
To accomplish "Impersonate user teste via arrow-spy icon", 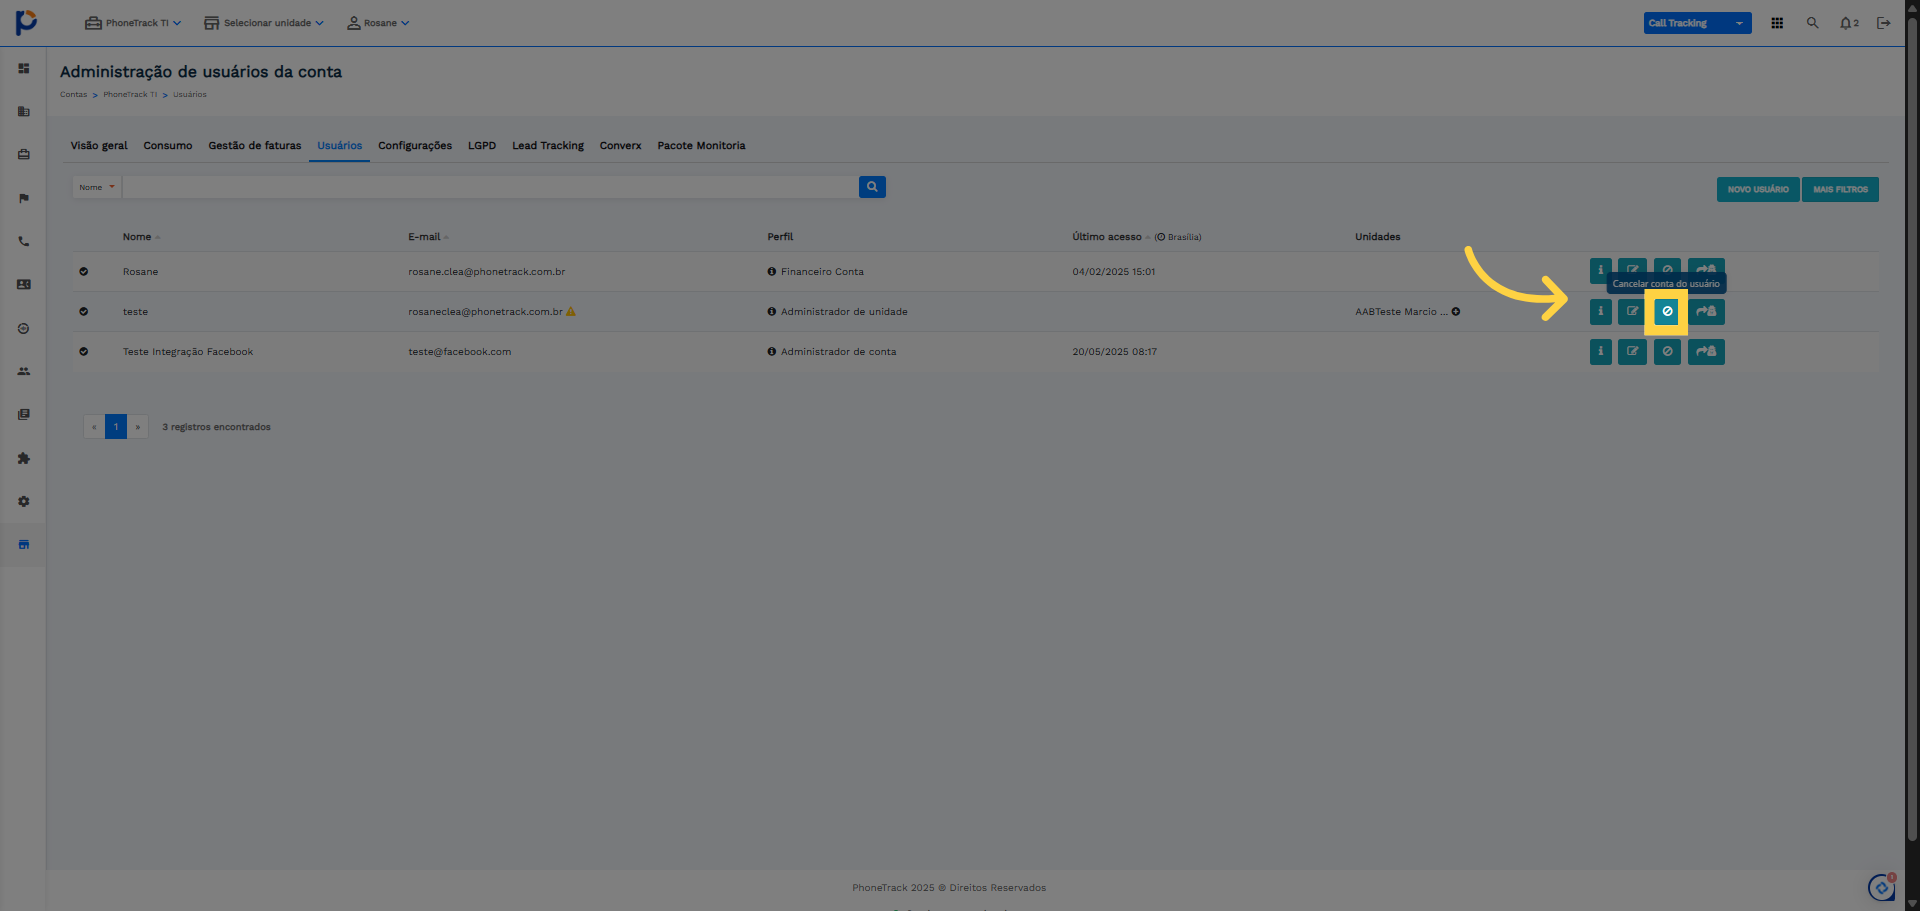I will click(1706, 312).
